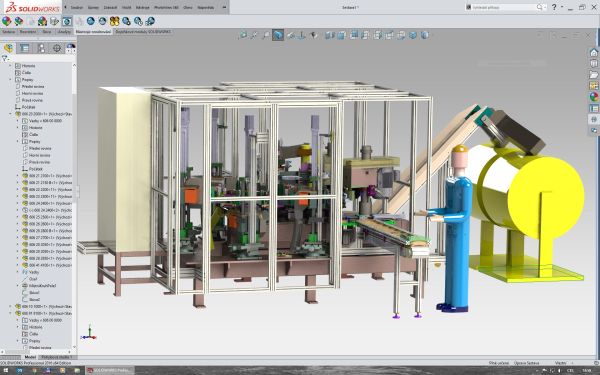Select Přední rovina in the feature tree
The height and width of the screenshot is (375, 600).
coord(33,86)
